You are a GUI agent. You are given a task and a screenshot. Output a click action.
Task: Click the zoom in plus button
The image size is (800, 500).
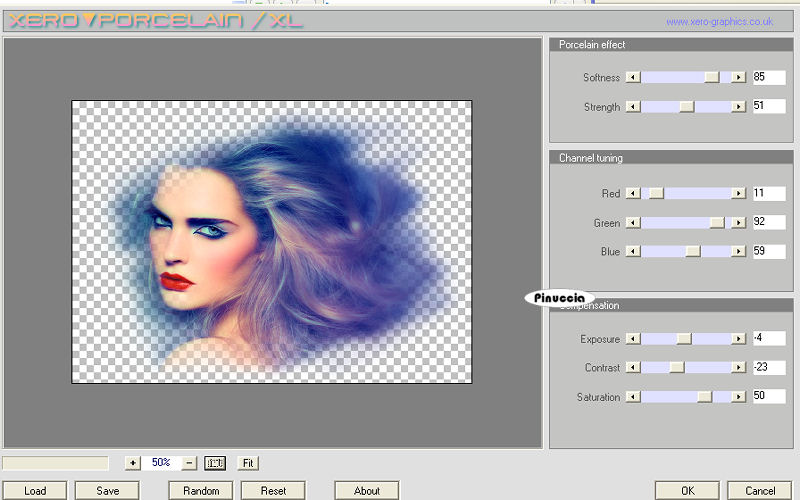pyautogui.click(x=132, y=463)
